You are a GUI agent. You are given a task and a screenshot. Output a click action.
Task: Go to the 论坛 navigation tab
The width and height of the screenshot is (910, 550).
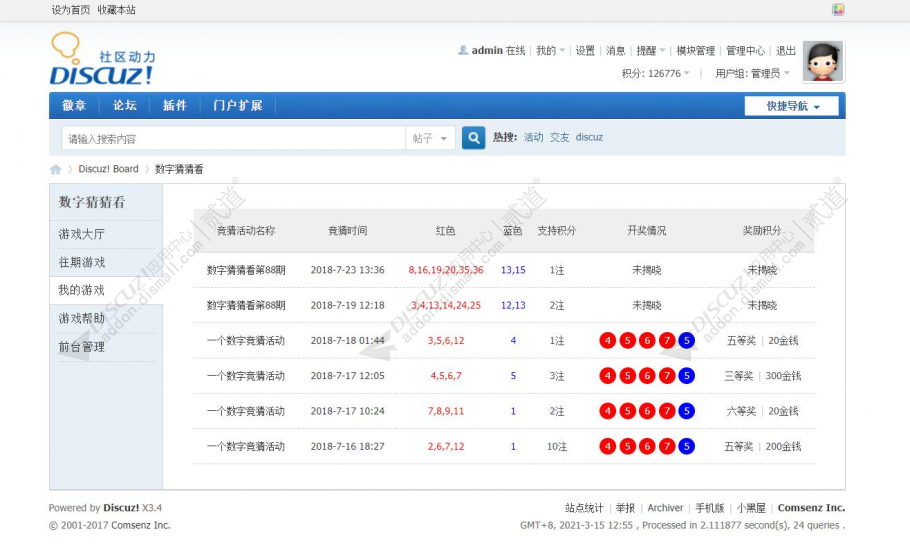(124, 106)
